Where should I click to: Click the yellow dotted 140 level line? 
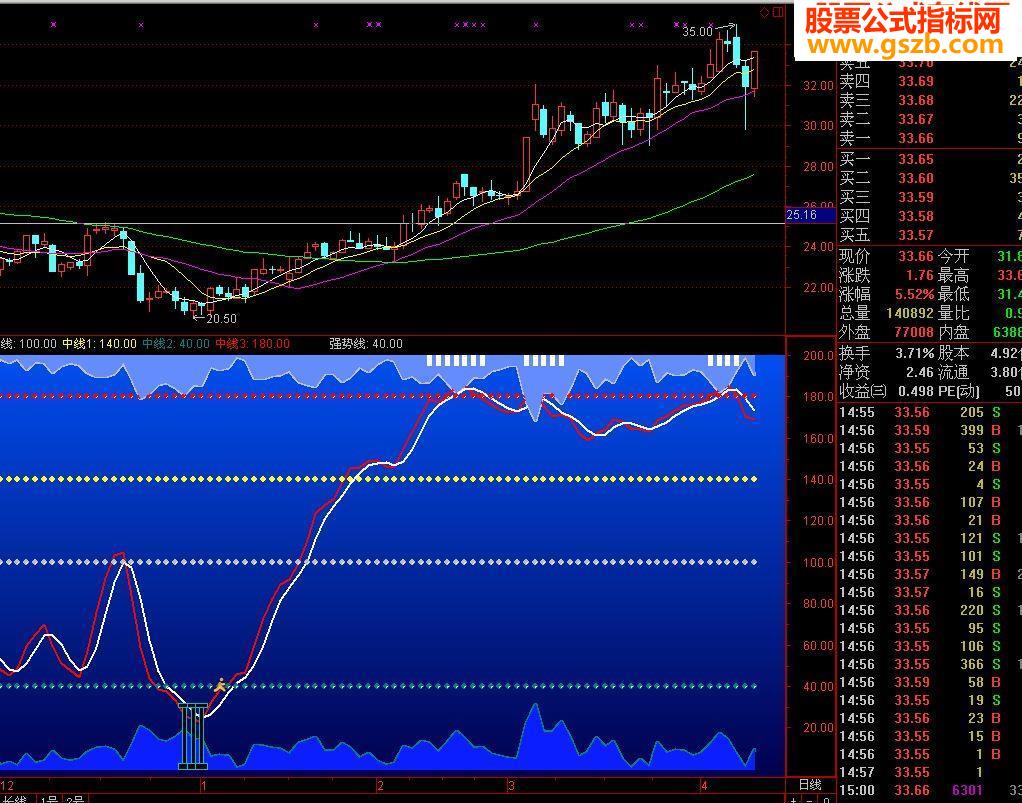378,479
